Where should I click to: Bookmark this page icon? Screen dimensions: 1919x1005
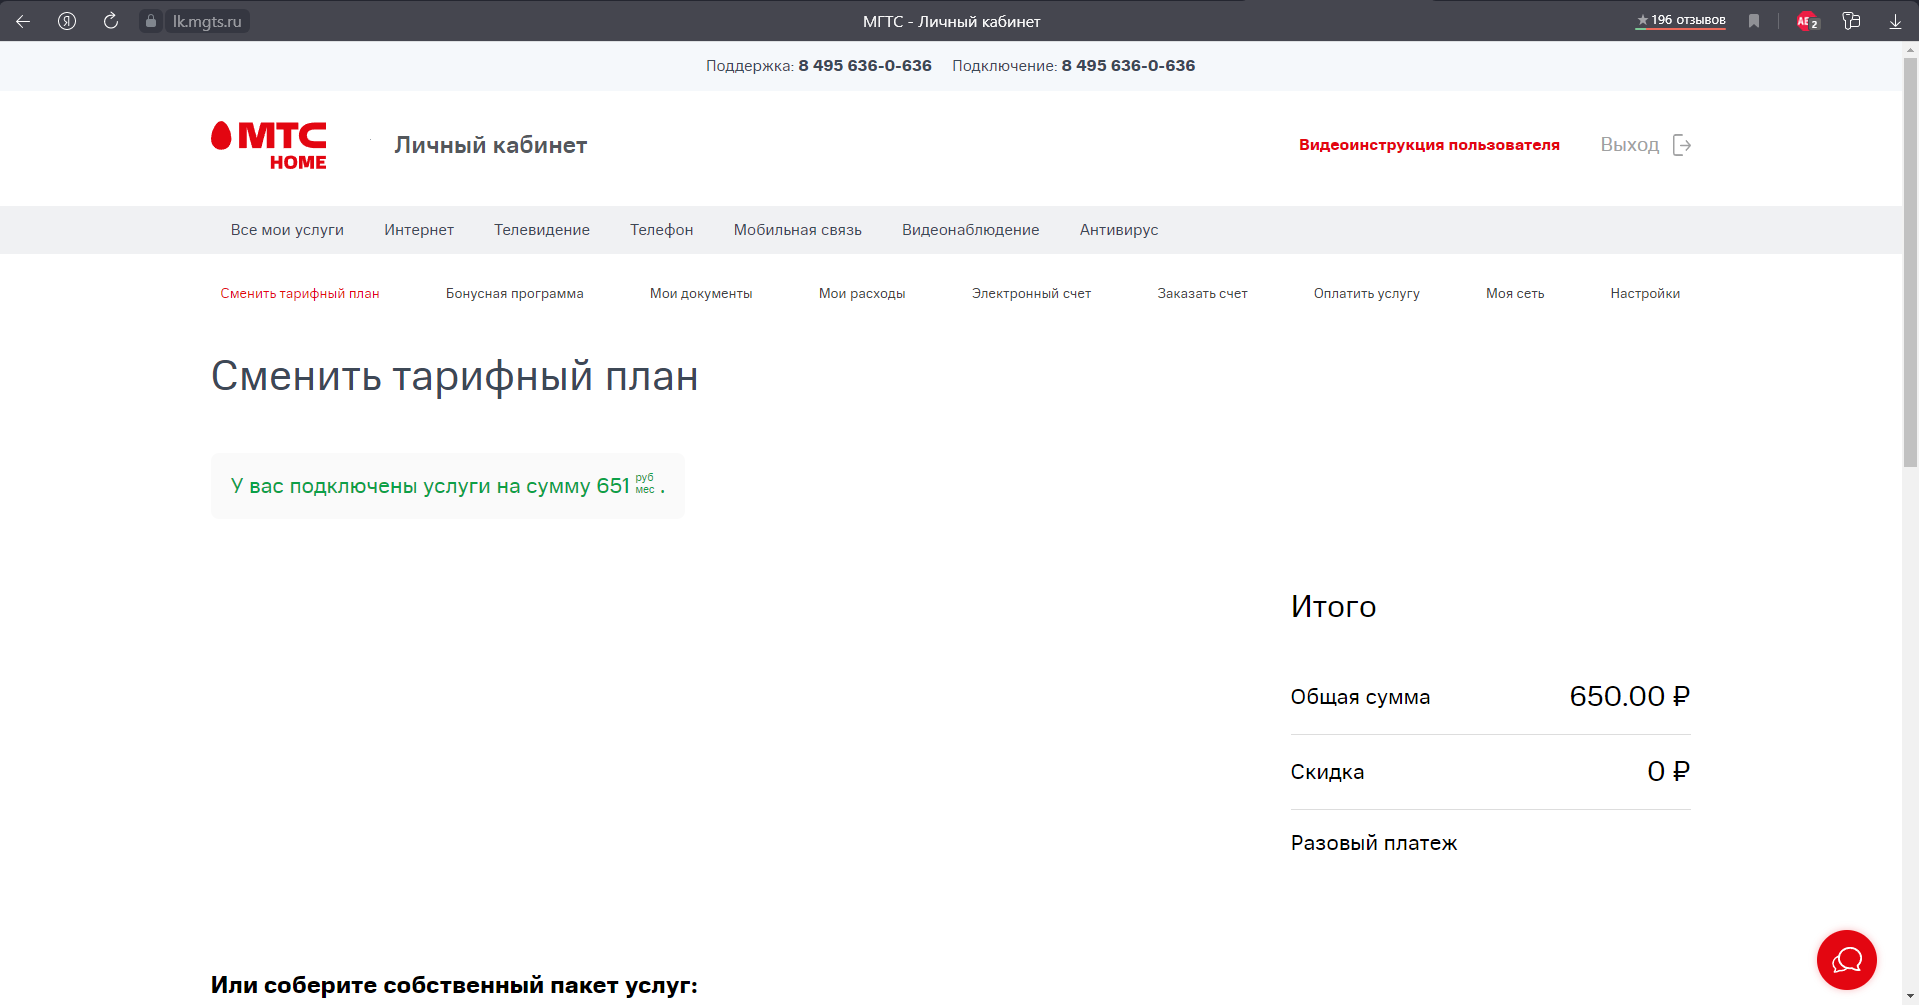point(1754,21)
